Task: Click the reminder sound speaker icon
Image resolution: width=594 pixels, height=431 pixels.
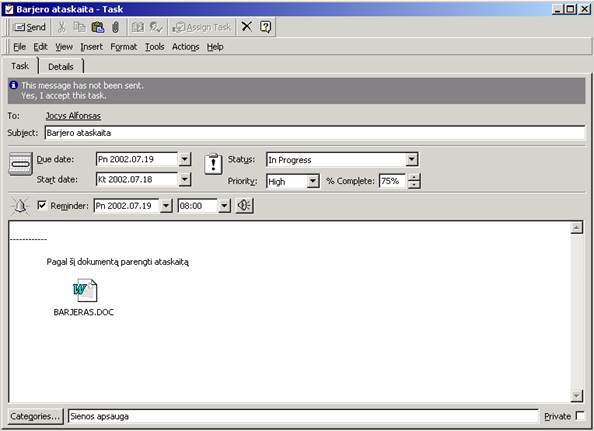Action: tap(244, 206)
